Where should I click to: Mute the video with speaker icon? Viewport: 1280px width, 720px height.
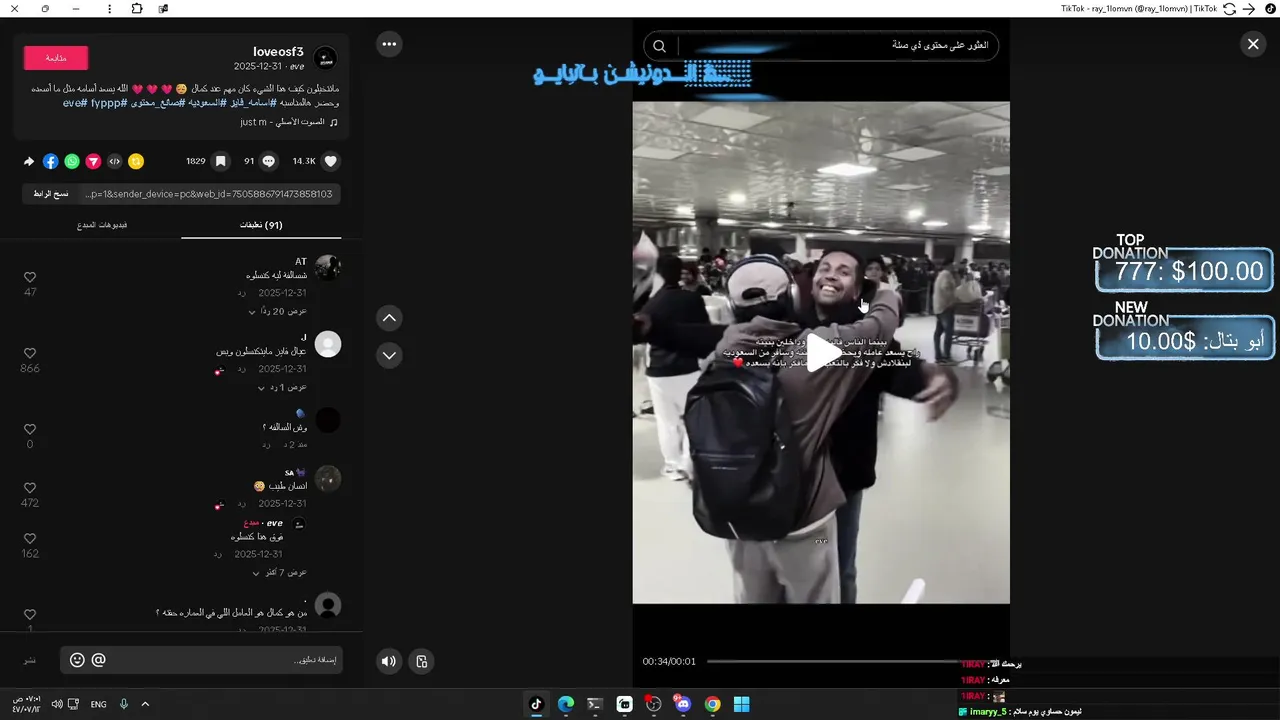tap(389, 661)
